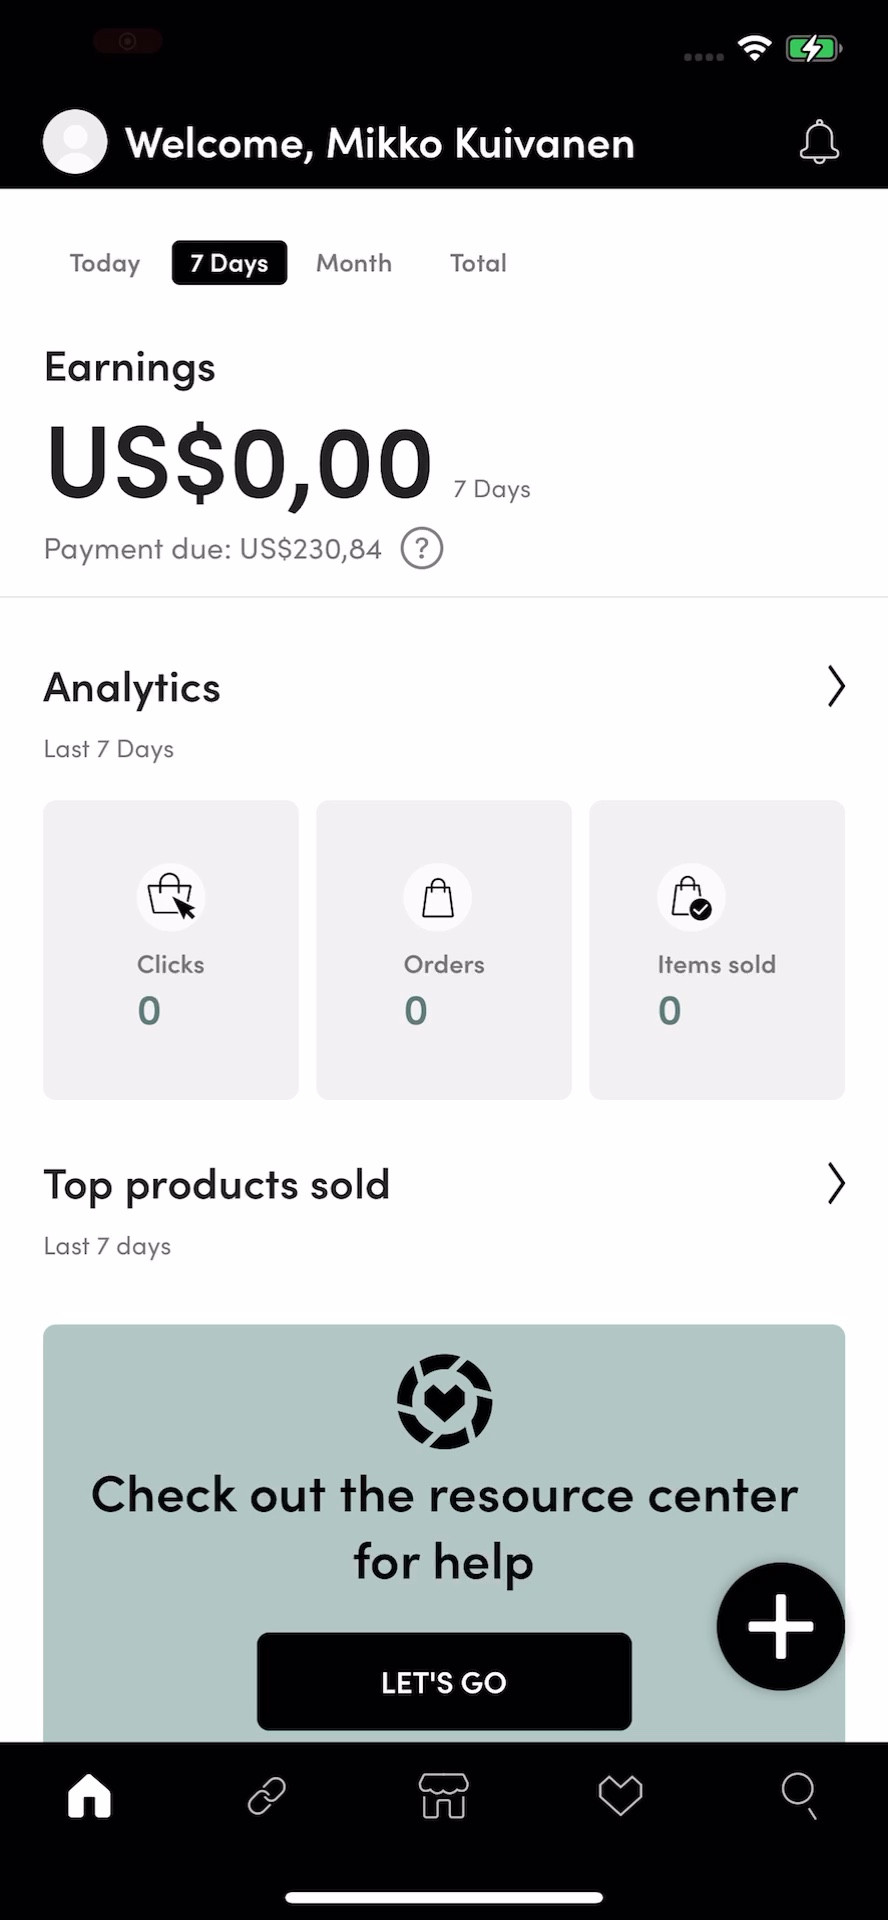Switch earnings period to Month
The width and height of the screenshot is (888, 1920).
[354, 263]
